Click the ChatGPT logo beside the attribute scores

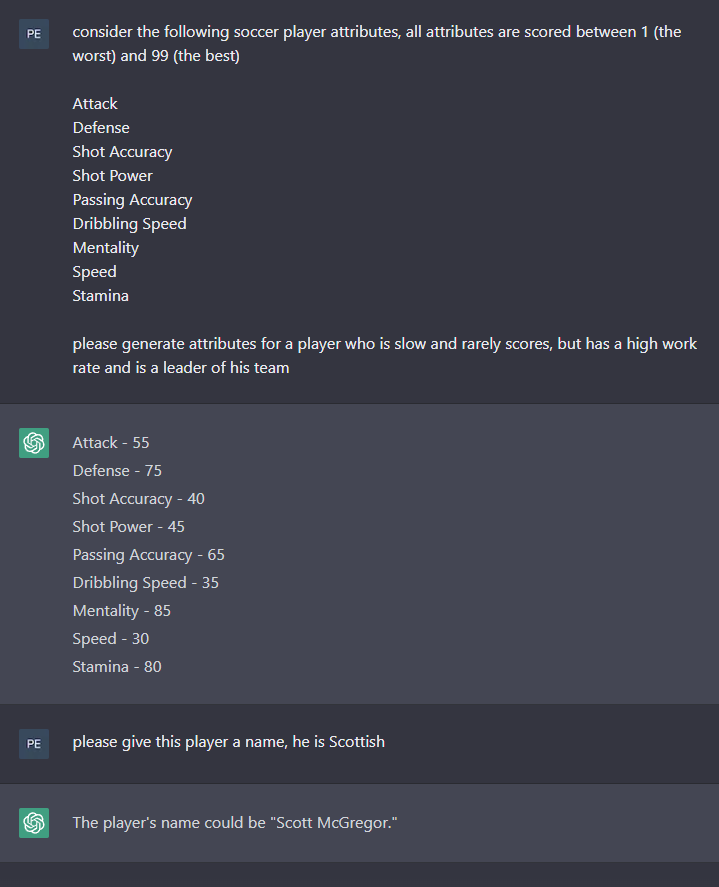[x=34, y=443]
